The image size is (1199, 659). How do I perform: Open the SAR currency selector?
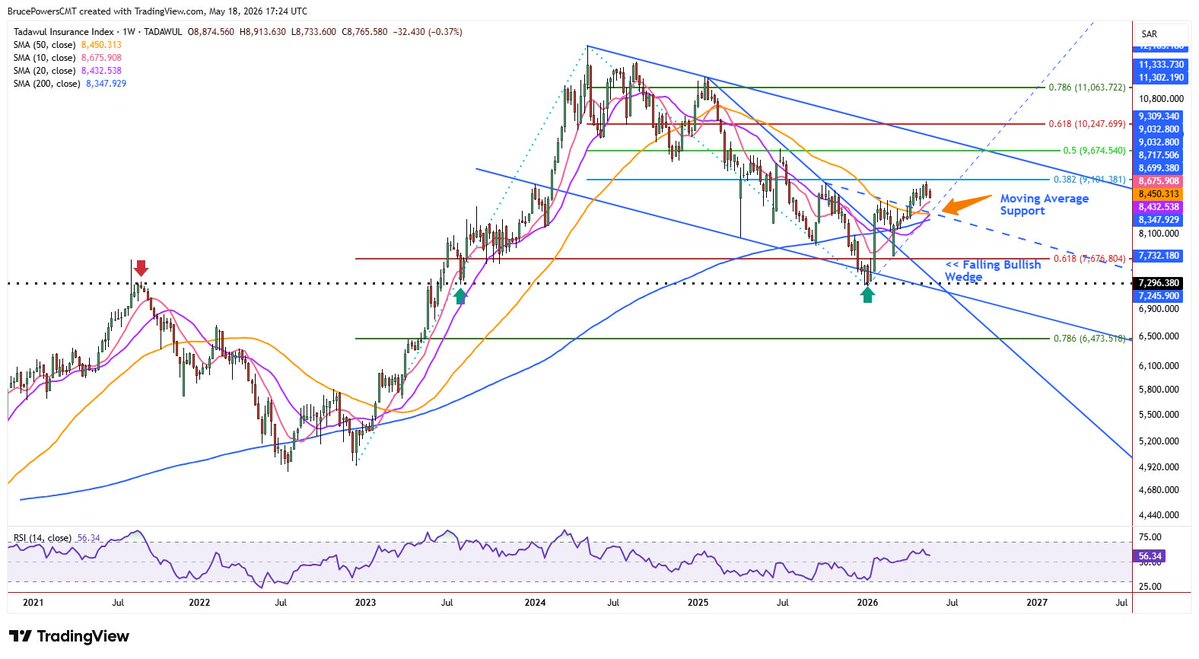pyautogui.click(x=1149, y=34)
